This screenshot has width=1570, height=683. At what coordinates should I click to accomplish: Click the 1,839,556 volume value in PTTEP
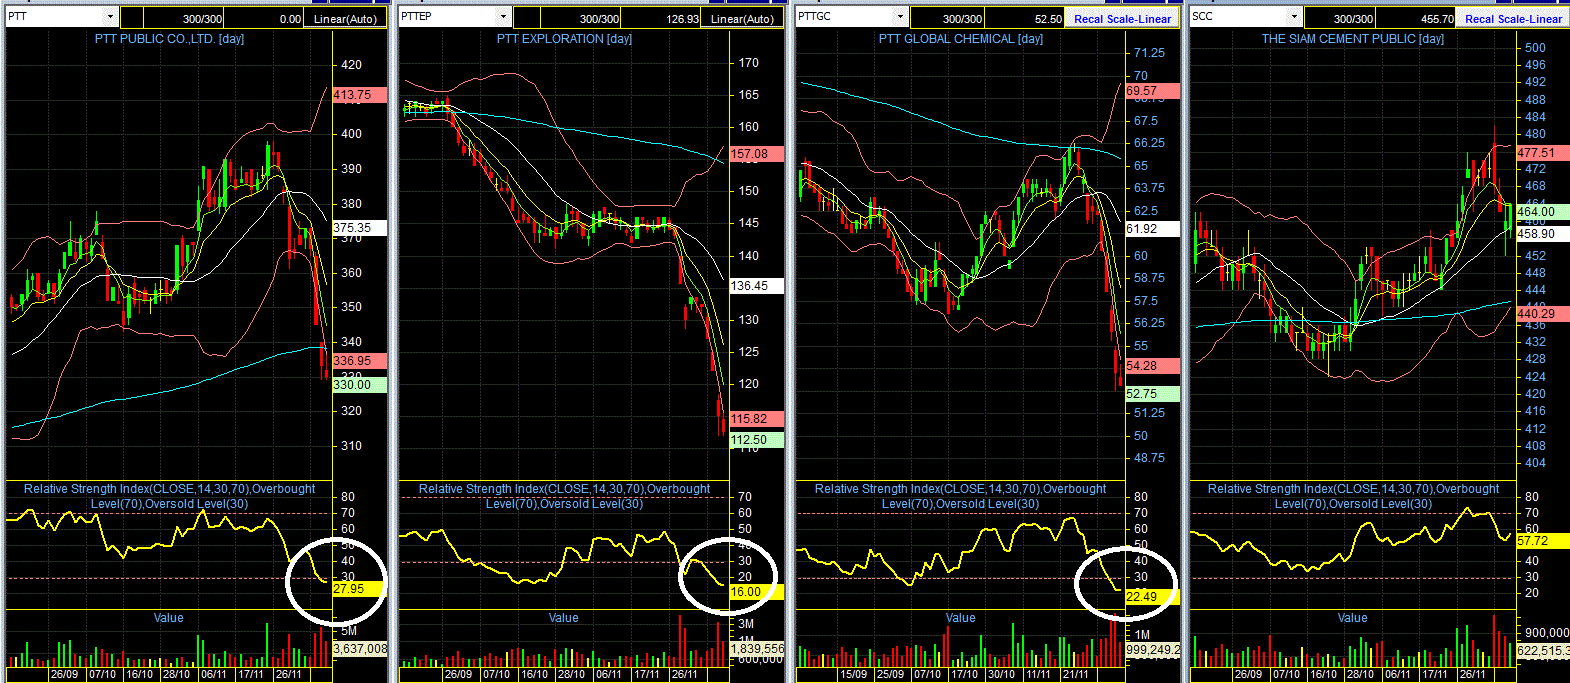[x=757, y=649]
